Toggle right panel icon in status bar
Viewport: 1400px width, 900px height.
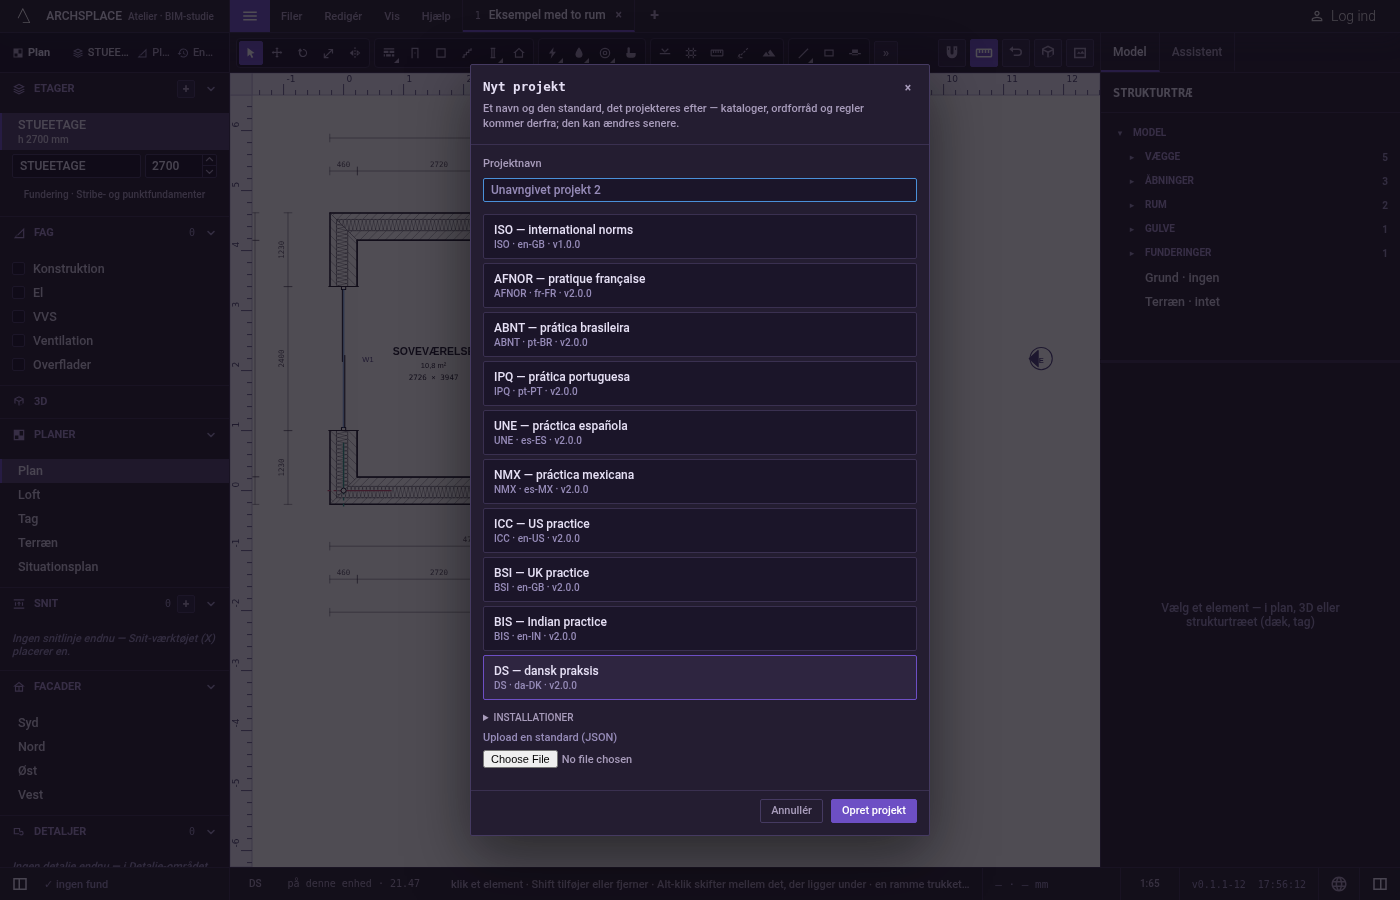click(1380, 884)
